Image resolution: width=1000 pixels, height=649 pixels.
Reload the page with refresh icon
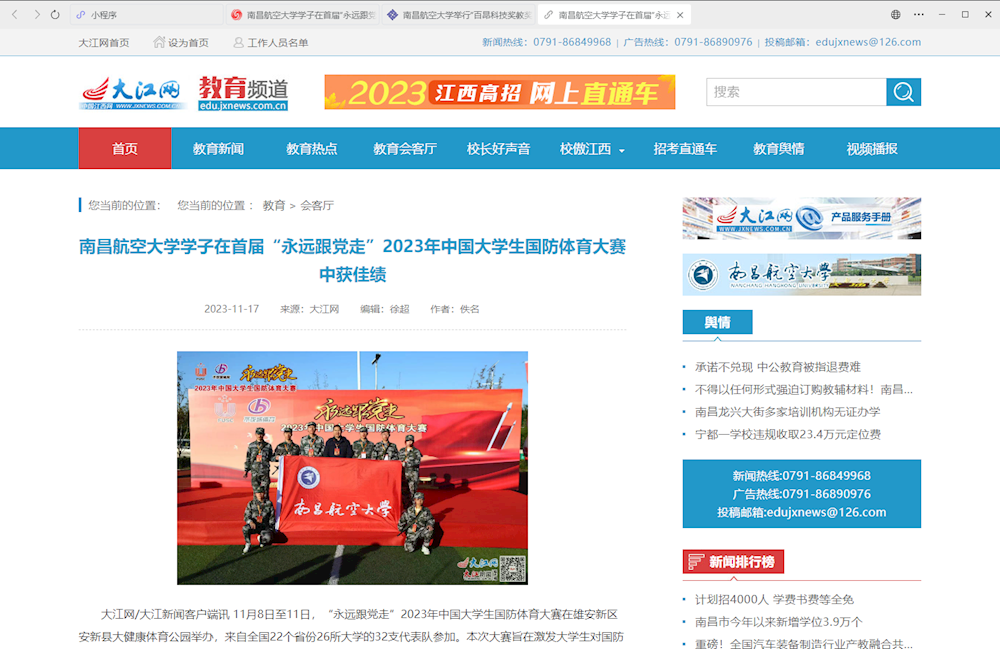coord(55,15)
